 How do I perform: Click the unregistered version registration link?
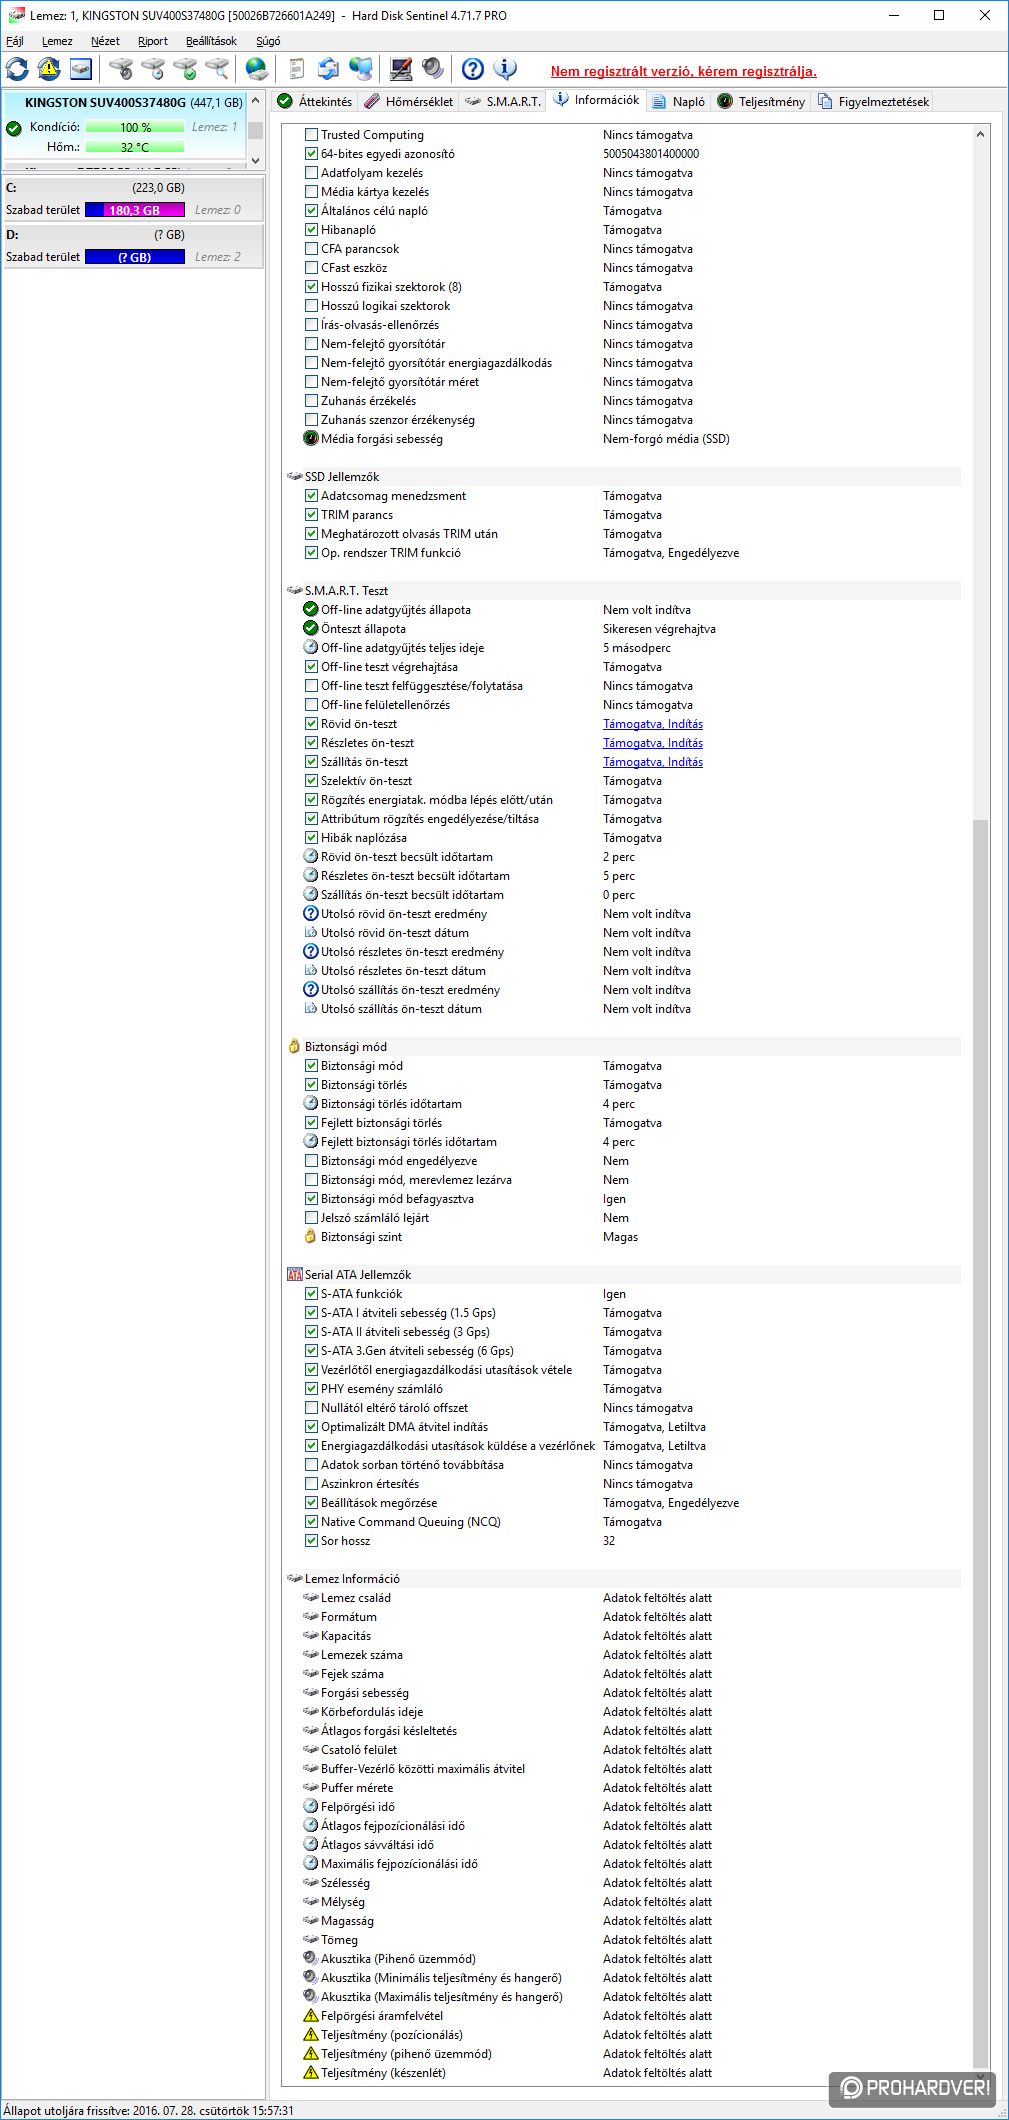pyautogui.click(x=683, y=71)
